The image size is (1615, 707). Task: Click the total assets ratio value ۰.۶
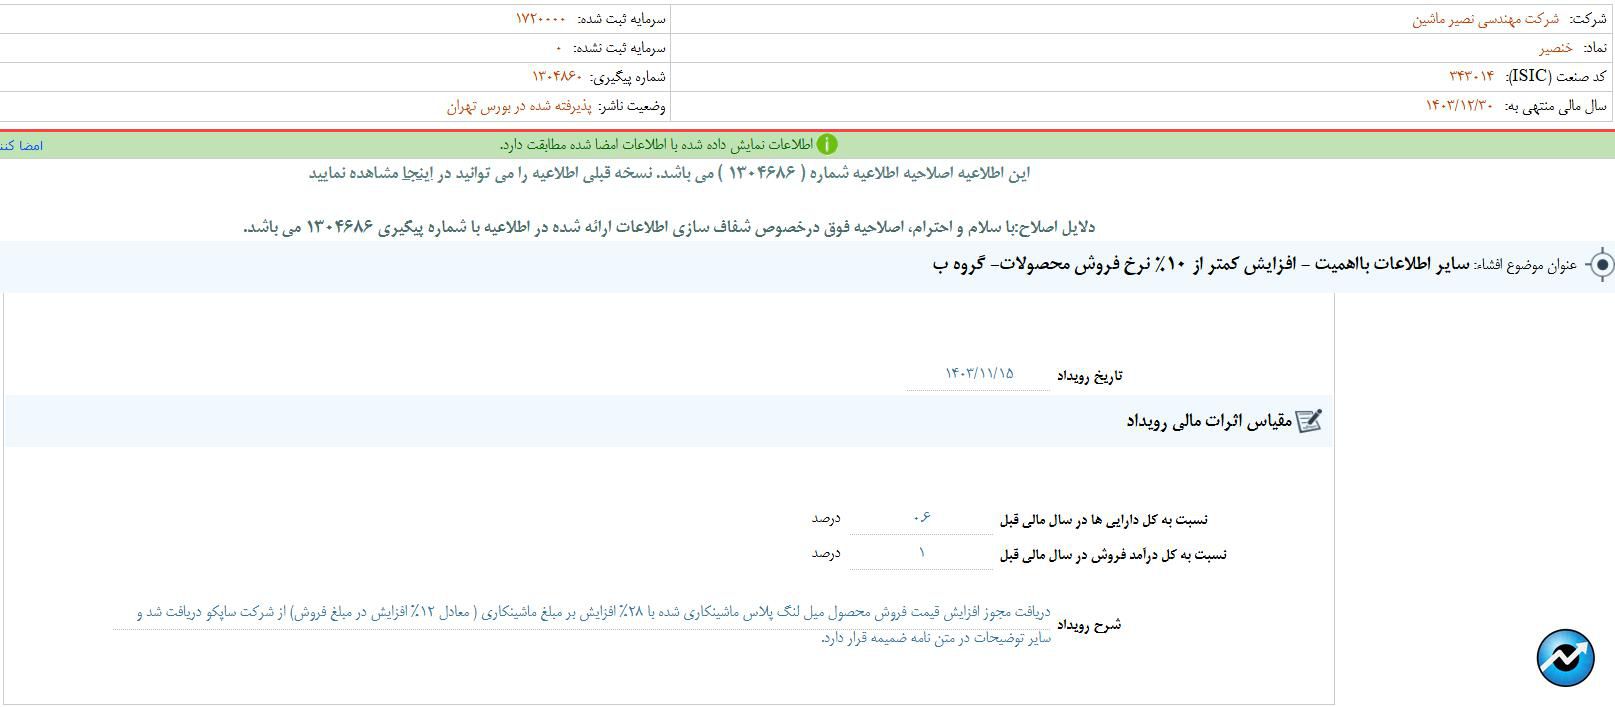pos(921,517)
